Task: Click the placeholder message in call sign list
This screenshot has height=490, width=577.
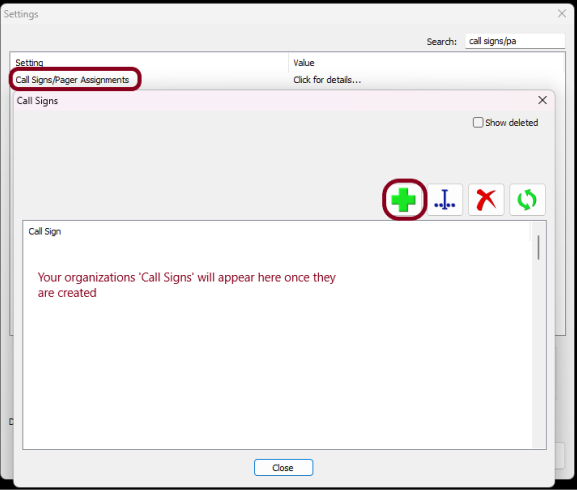Action: [187, 285]
